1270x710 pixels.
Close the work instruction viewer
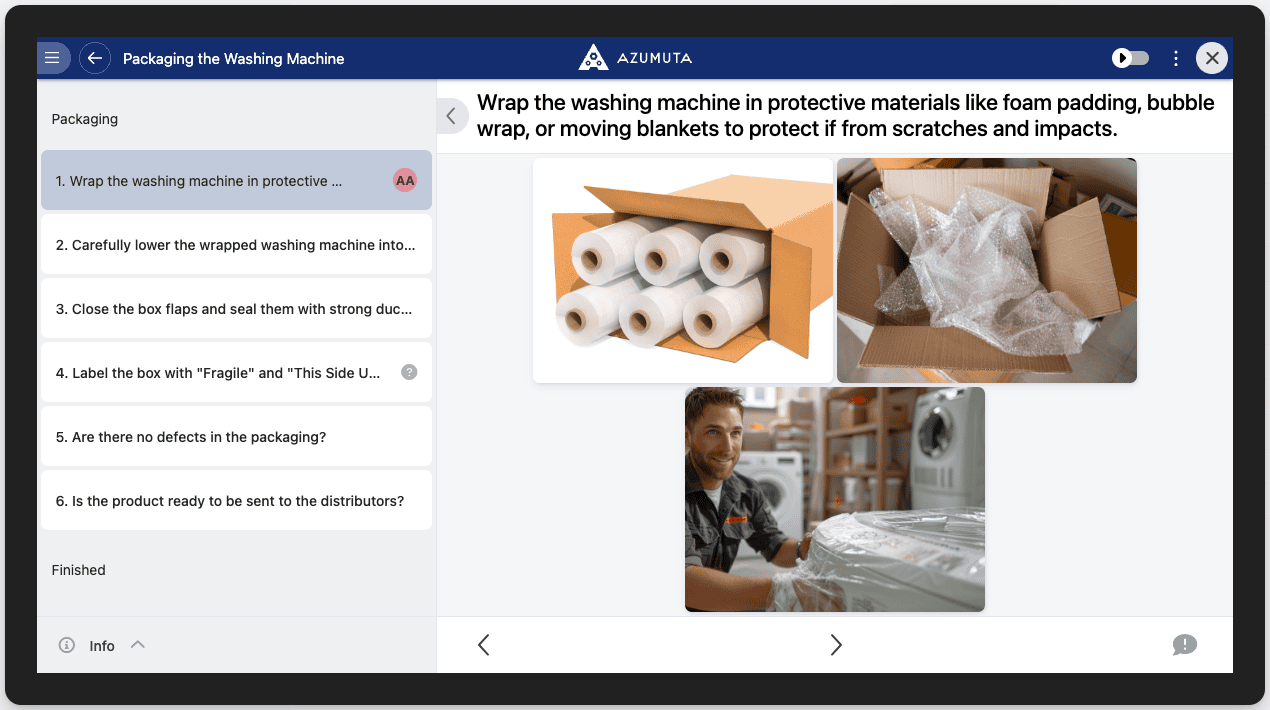(x=1212, y=58)
